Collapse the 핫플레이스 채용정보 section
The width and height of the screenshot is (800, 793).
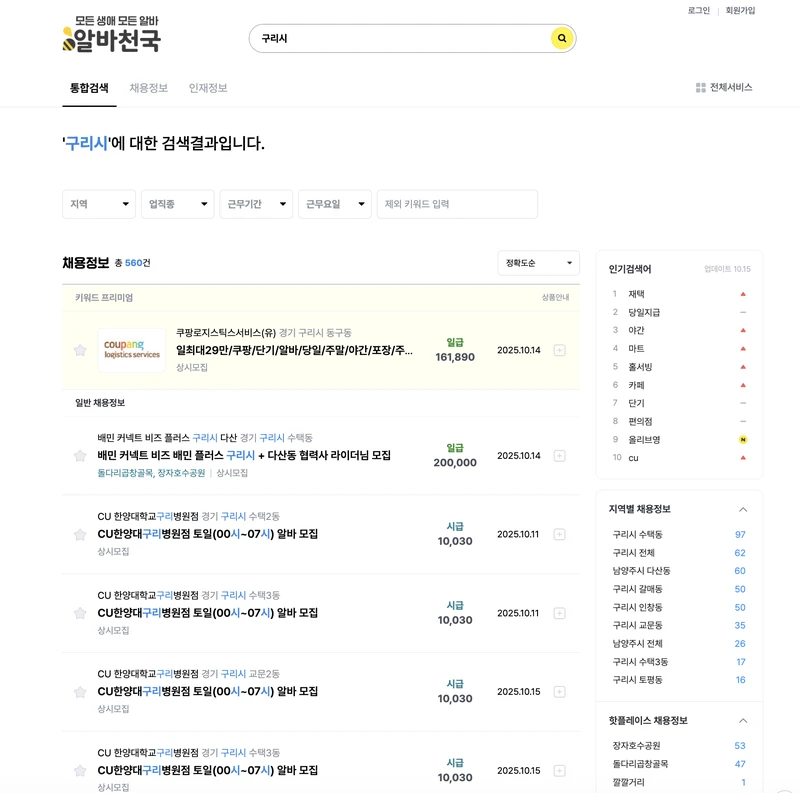coord(743,721)
